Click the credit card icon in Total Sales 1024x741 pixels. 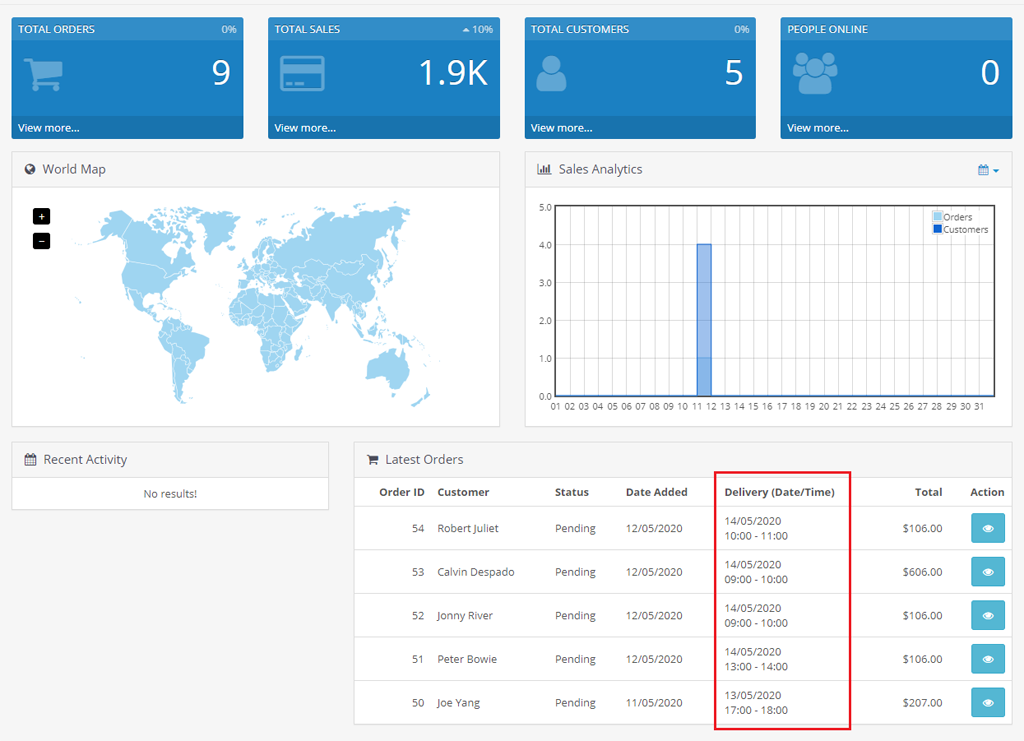tap(302, 73)
